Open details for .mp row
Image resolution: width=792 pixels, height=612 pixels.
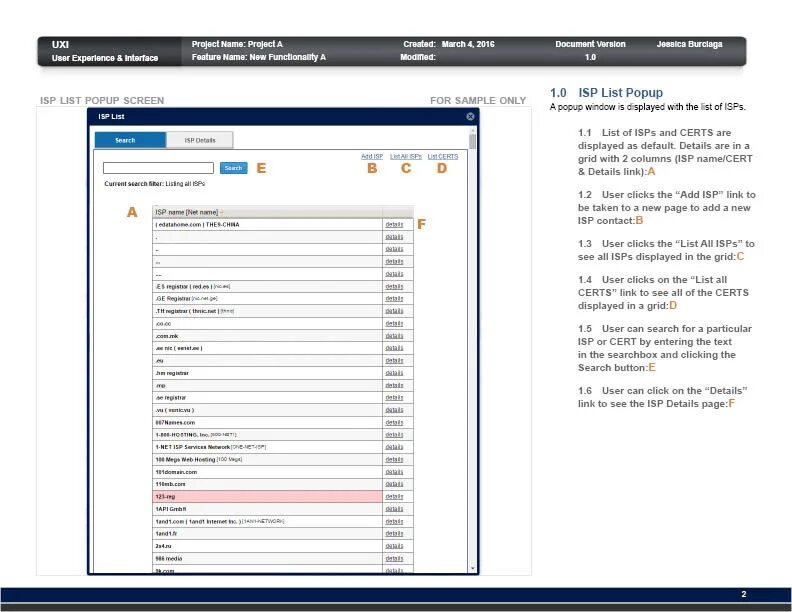point(394,385)
